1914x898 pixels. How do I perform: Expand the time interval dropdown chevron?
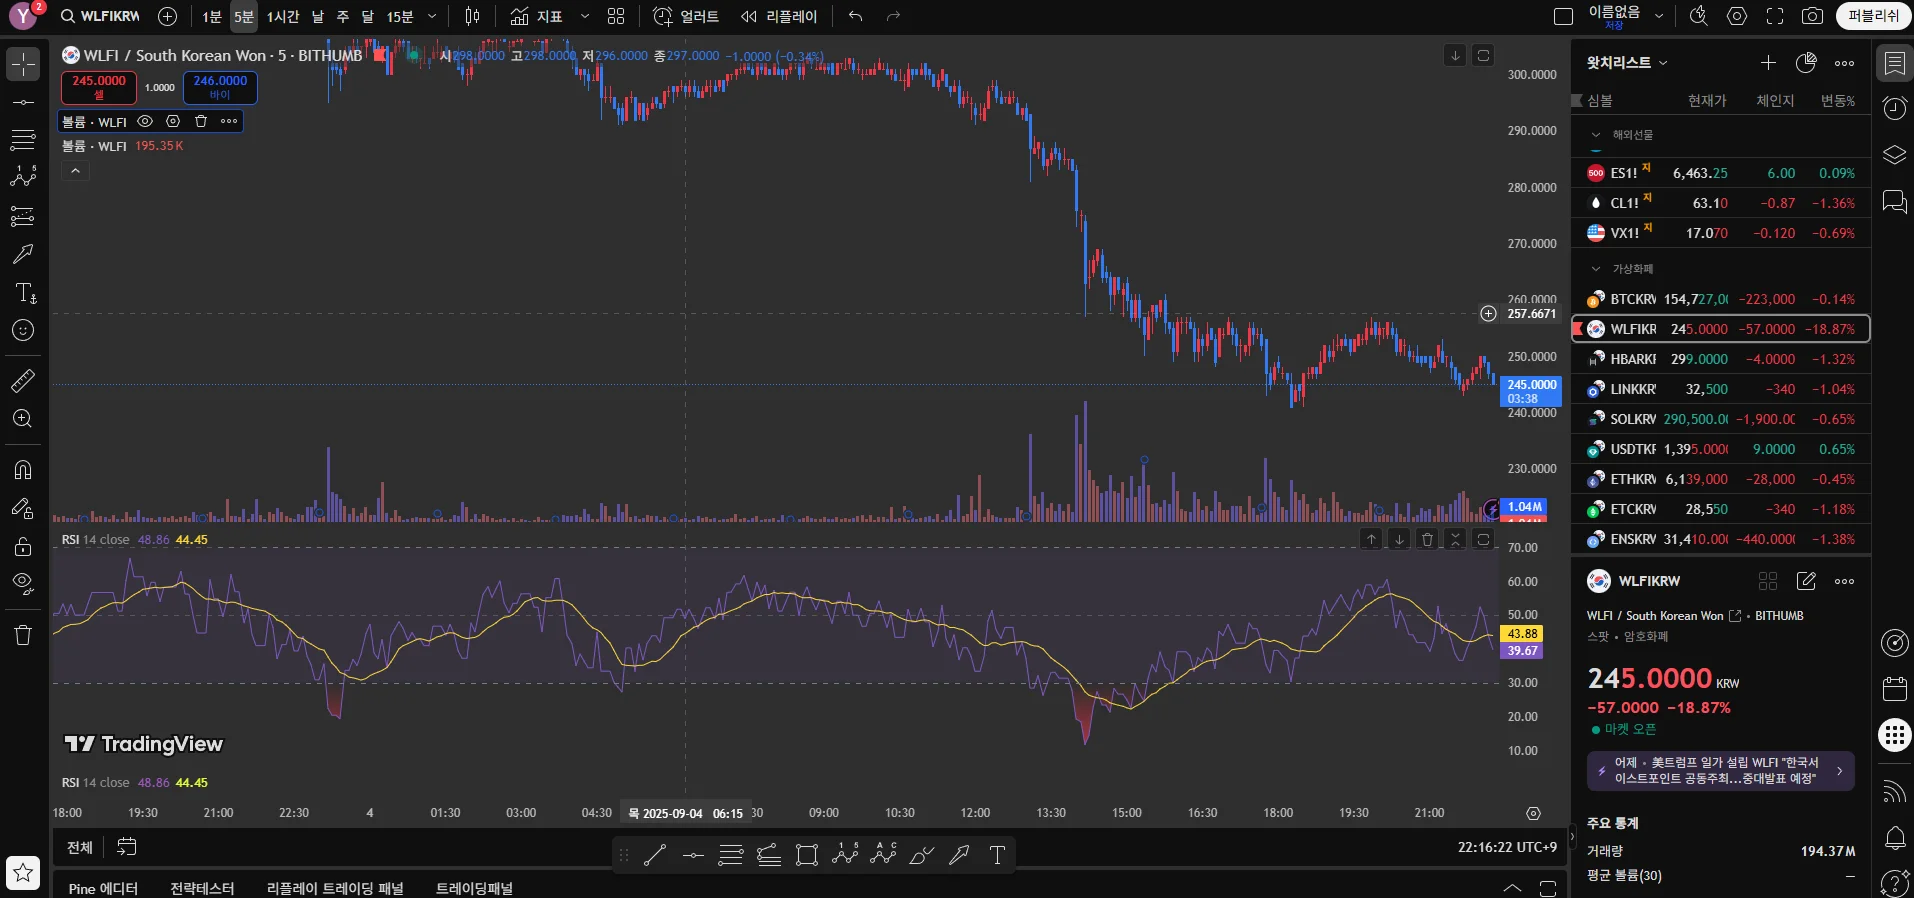432,16
